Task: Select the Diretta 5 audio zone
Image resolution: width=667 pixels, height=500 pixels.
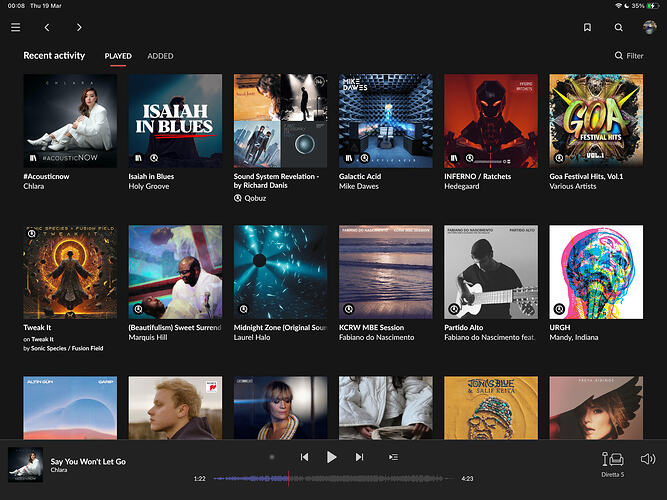Action: (x=612, y=463)
